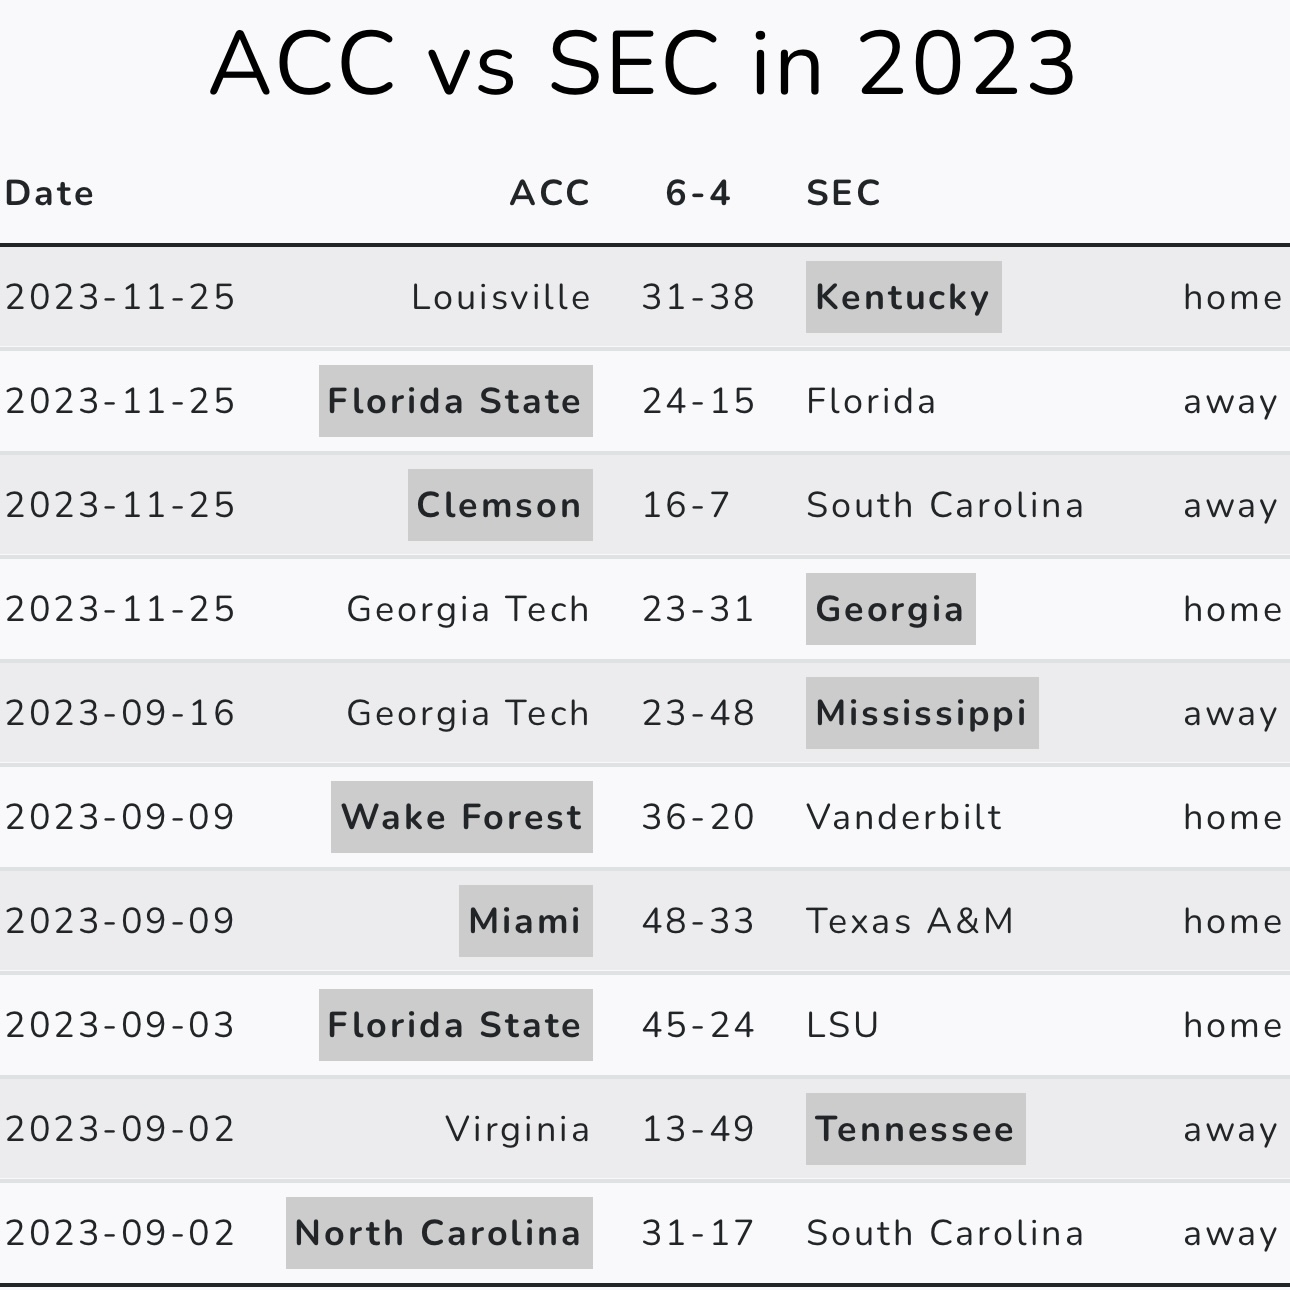The width and height of the screenshot is (1290, 1290).
Task: Click the highlighted Miami cell
Action: (525, 921)
